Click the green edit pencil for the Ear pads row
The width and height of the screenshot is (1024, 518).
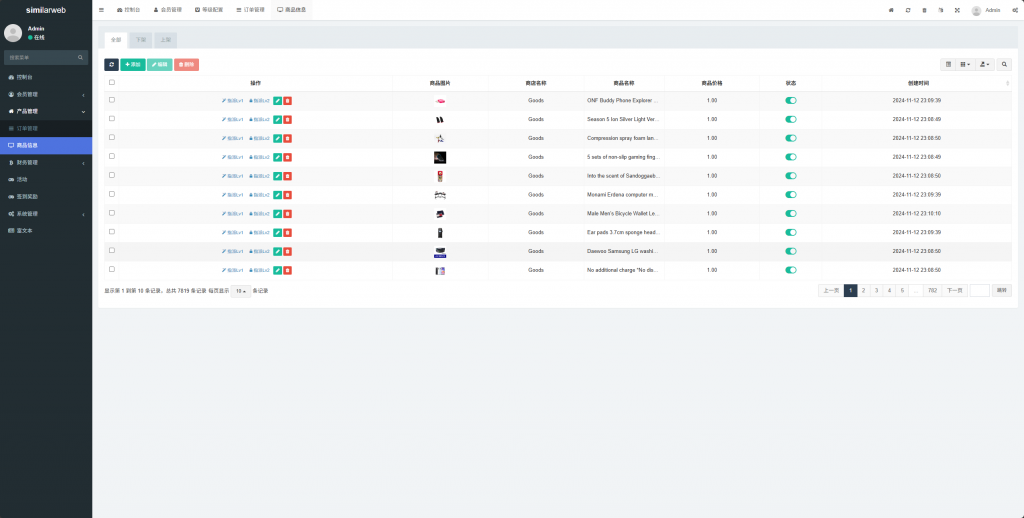click(x=277, y=232)
